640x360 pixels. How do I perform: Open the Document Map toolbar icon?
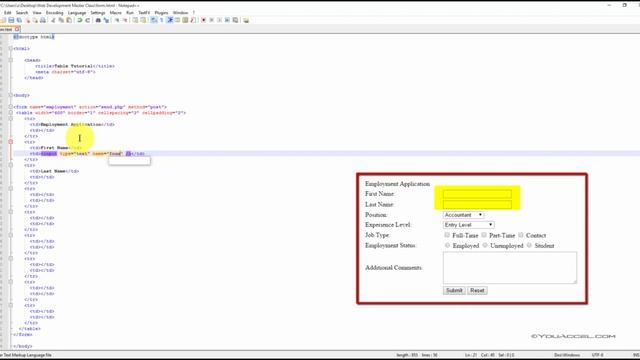click(185, 20)
